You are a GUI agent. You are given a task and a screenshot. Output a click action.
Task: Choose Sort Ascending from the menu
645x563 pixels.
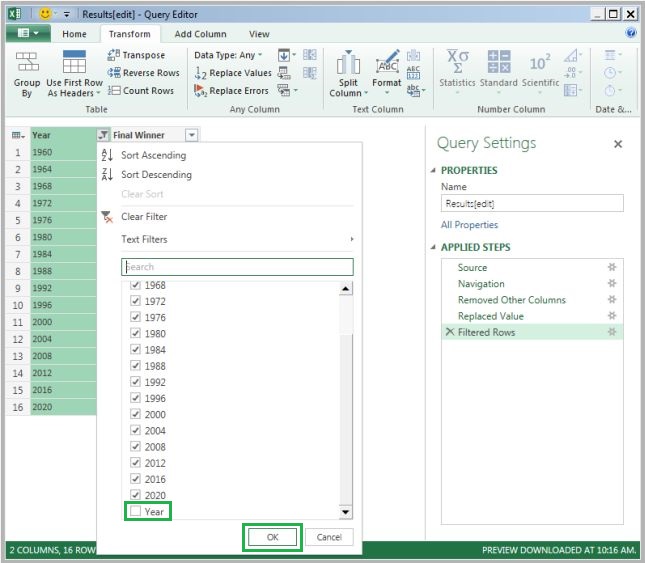[x=153, y=155]
